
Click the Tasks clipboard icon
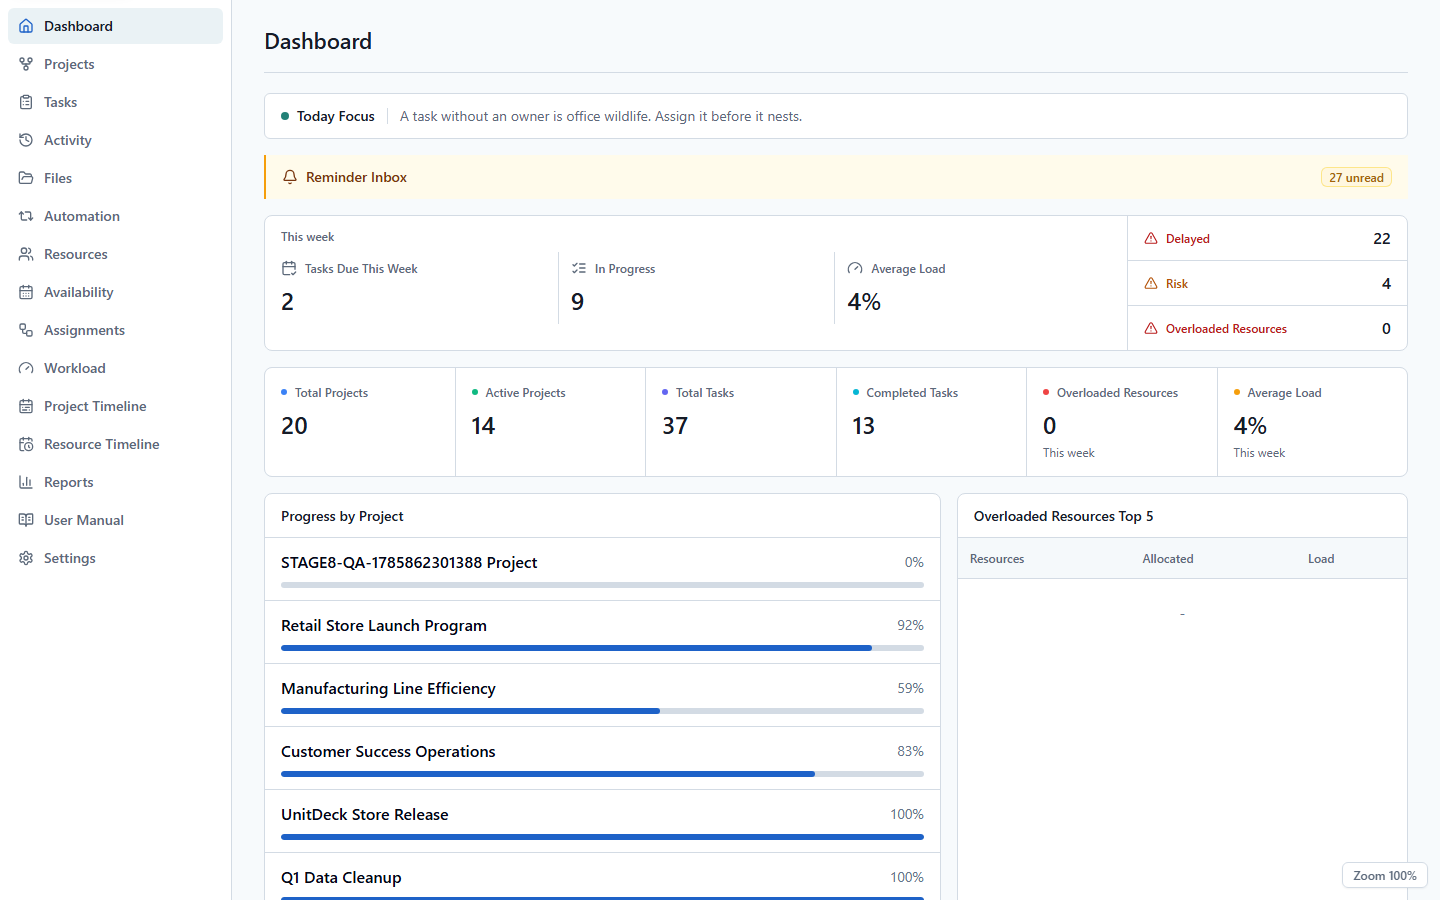pos(26,102)
